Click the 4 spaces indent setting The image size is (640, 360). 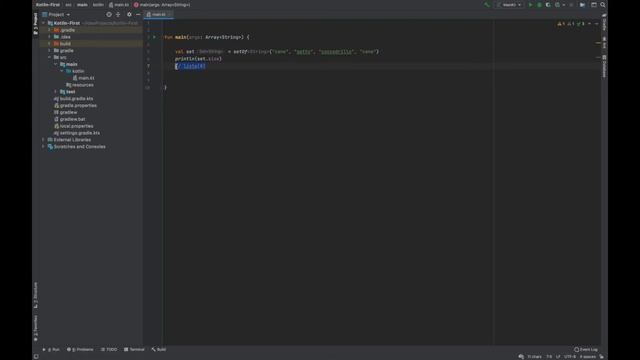(588, 357)
